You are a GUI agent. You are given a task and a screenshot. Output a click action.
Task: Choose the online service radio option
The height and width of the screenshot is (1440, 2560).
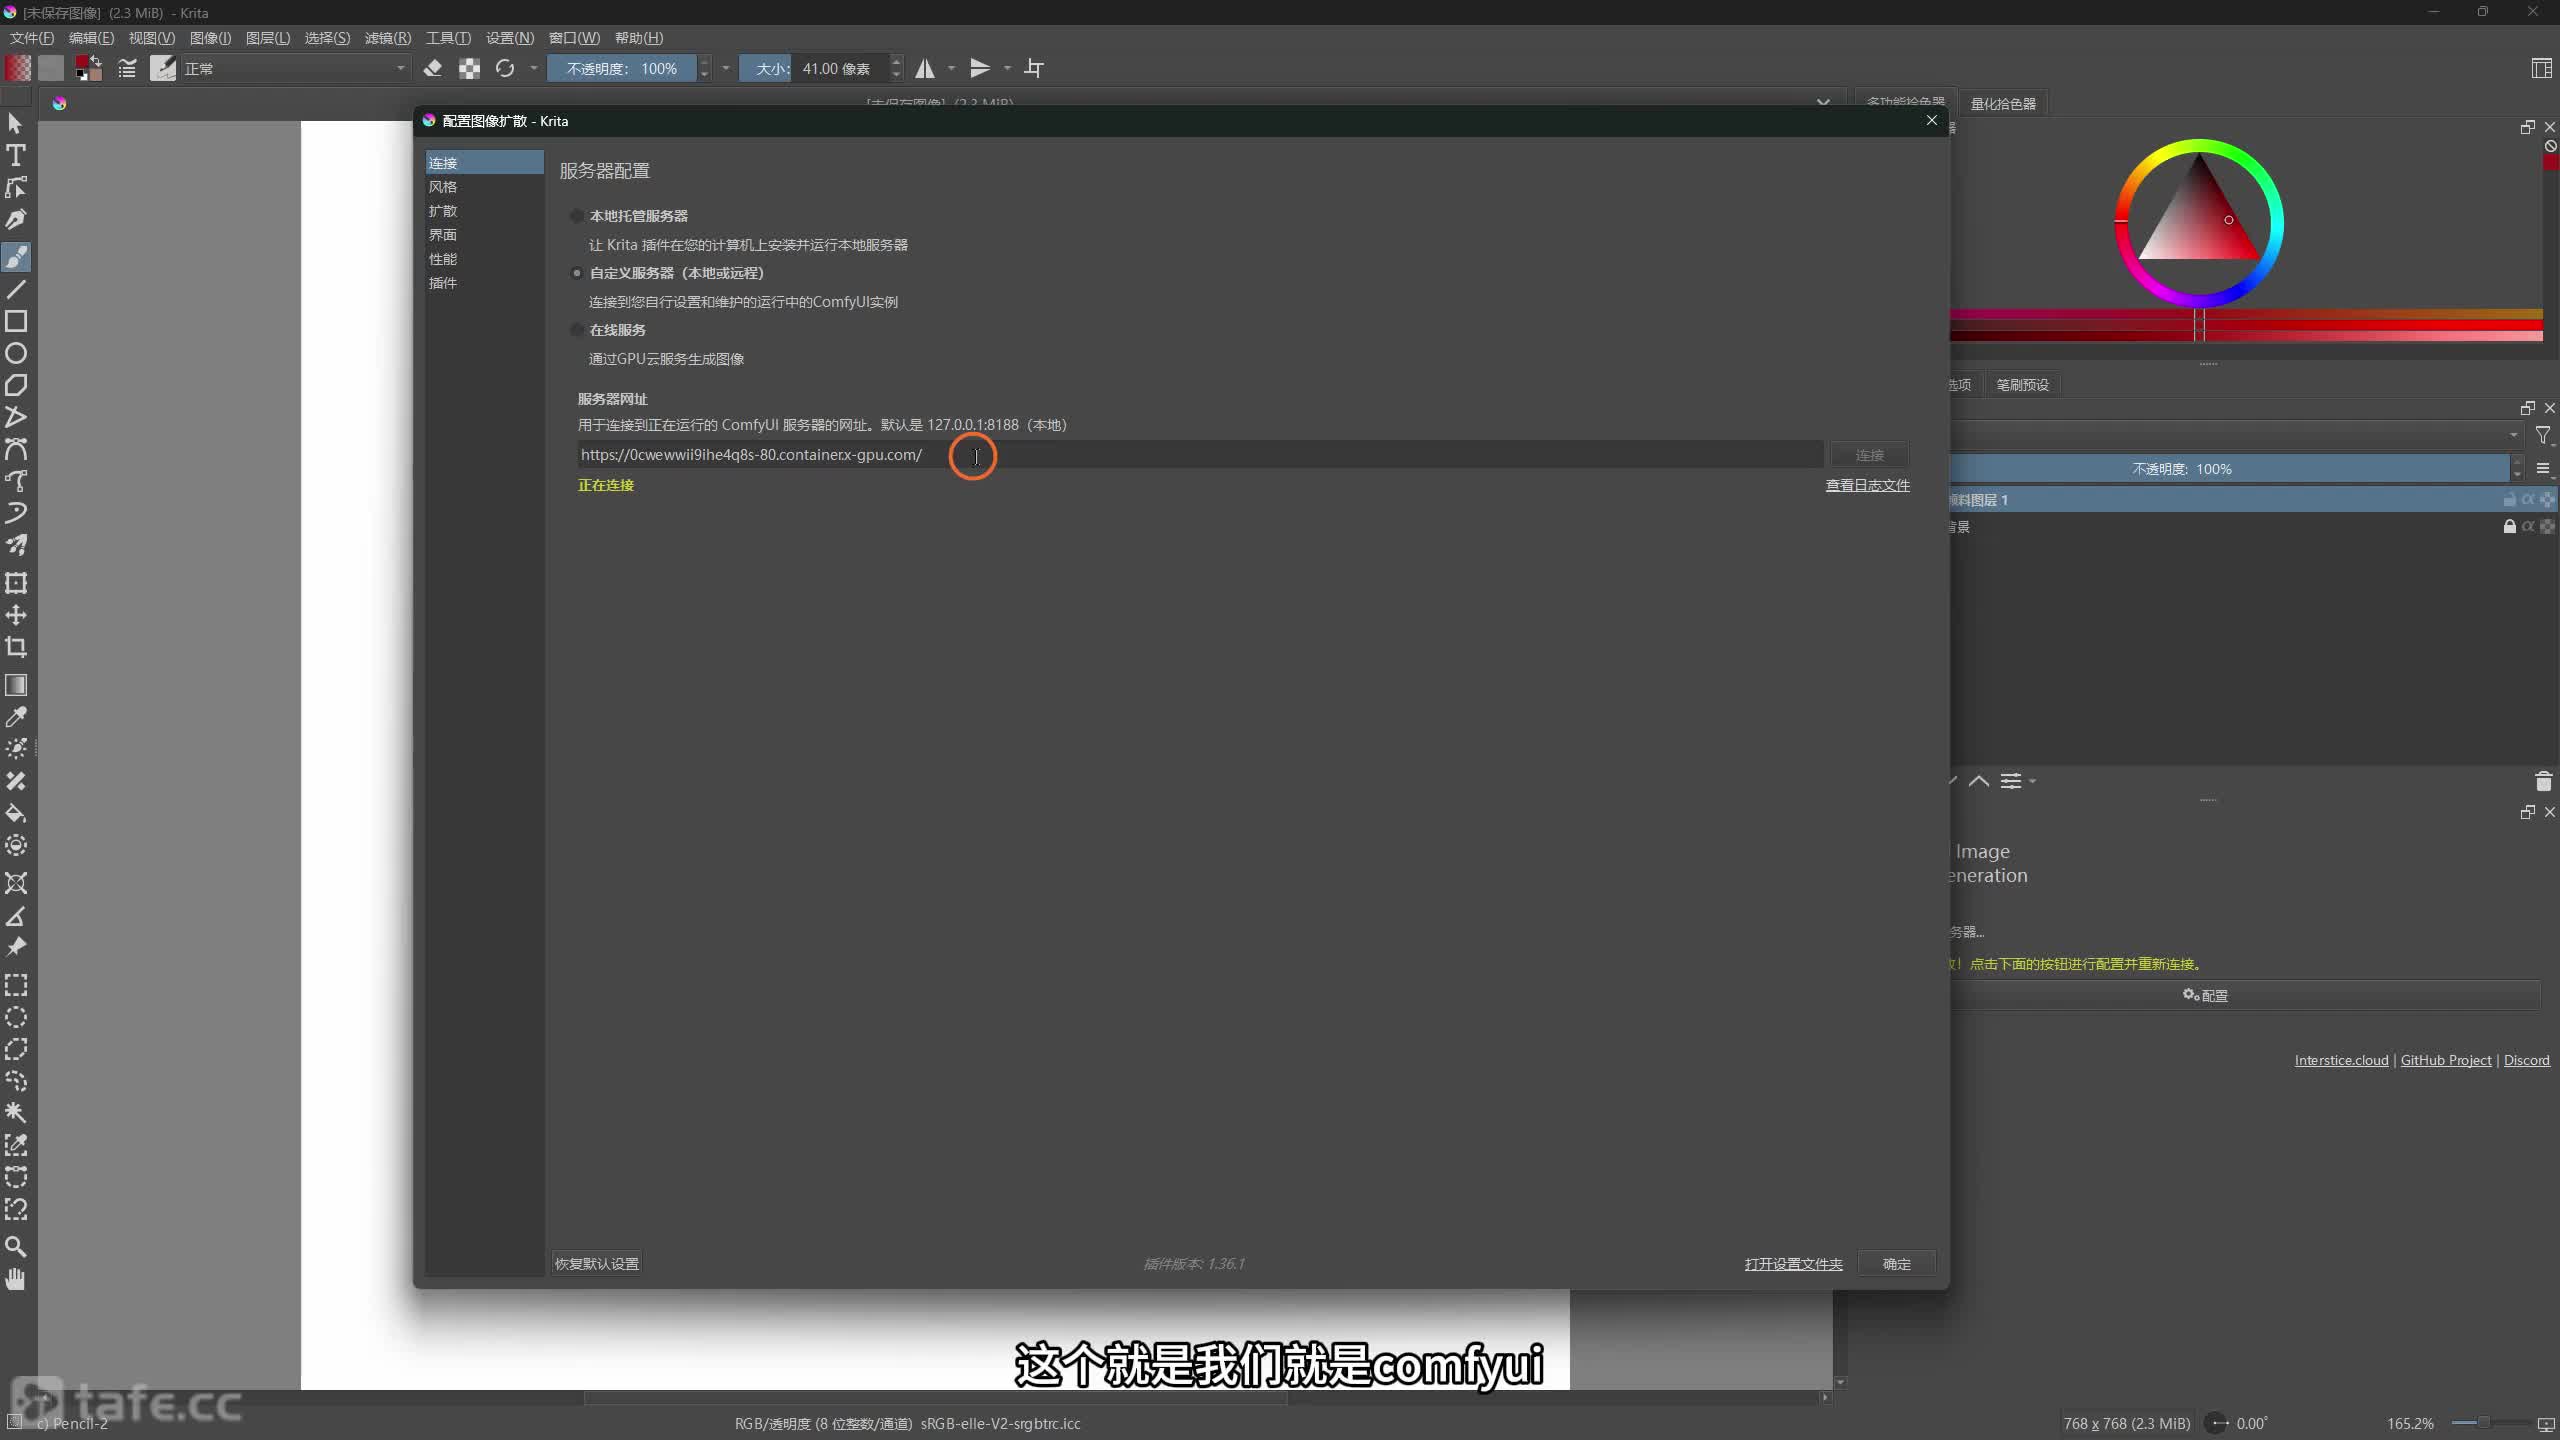(x=577, y=330)
